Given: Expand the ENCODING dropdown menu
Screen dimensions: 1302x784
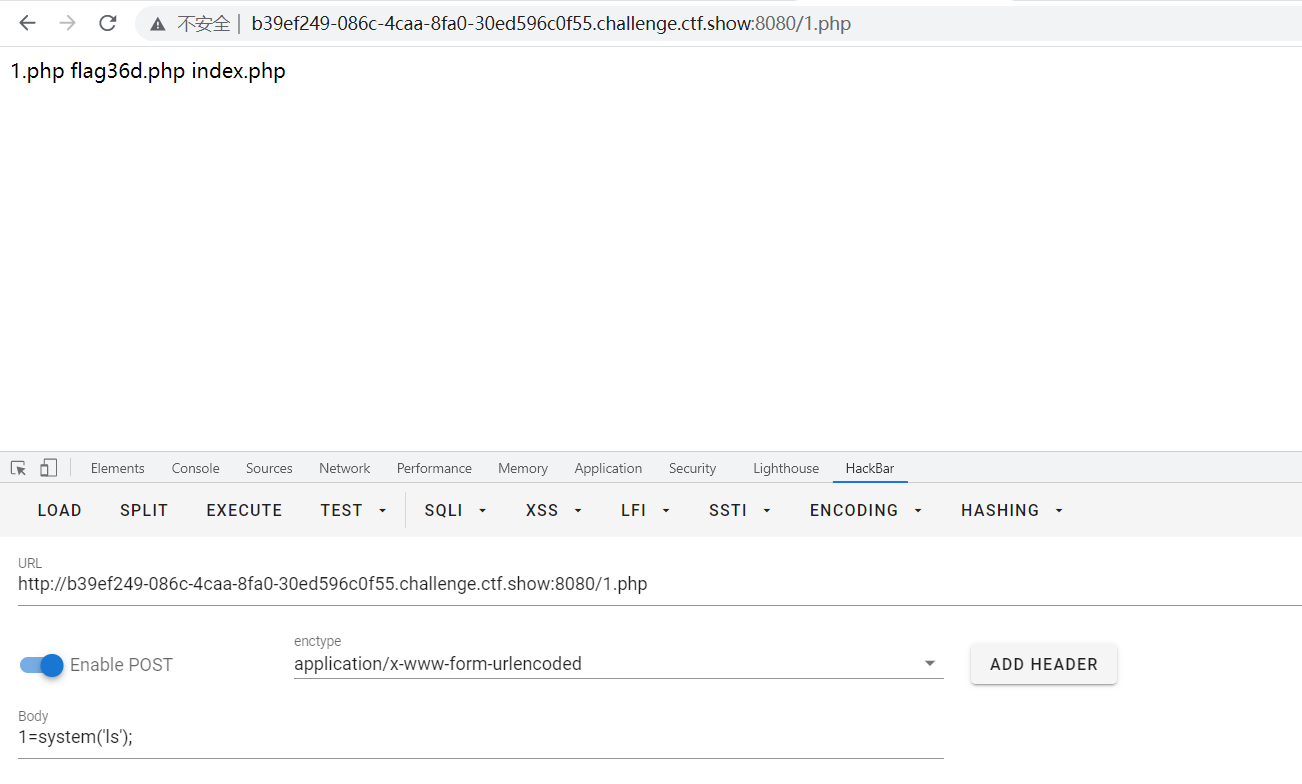Looking at the screenshot, I should pyautogui.click(x=866, y=510).
